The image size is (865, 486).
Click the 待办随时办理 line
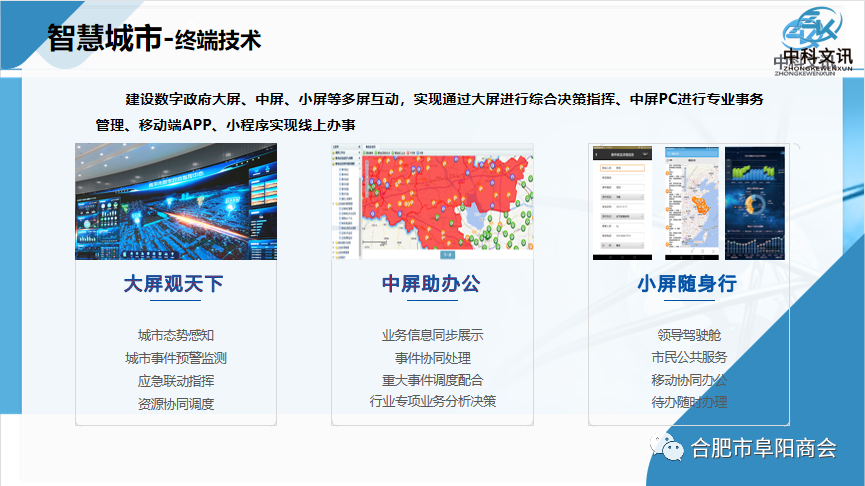[x=689, y=402]
